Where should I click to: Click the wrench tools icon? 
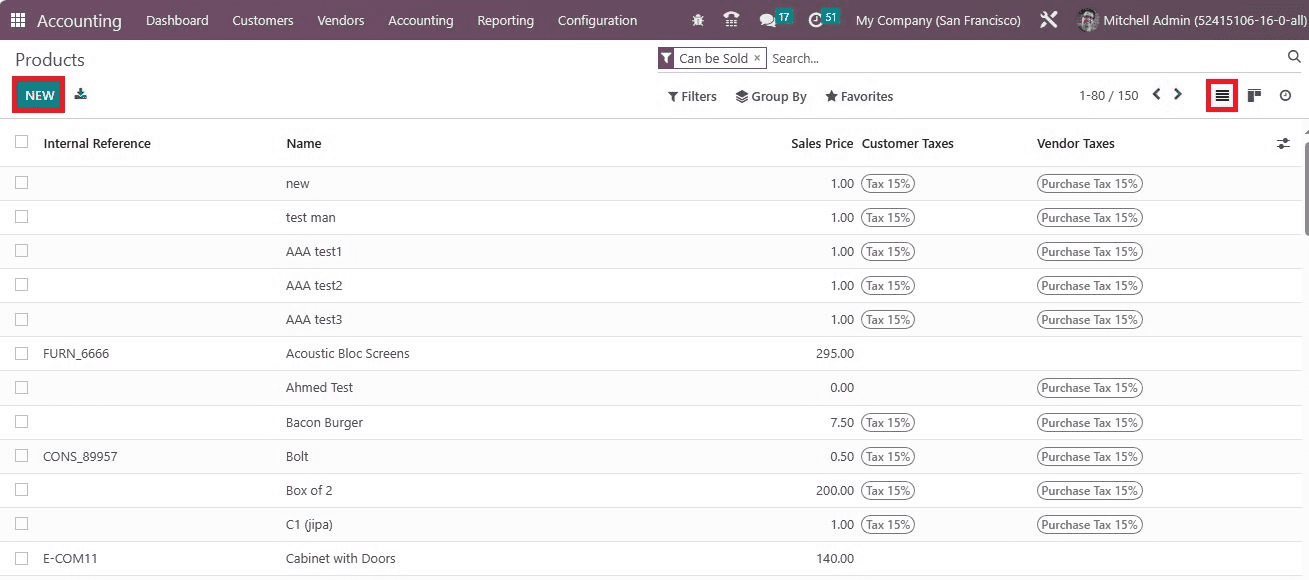coord(1048,20)
